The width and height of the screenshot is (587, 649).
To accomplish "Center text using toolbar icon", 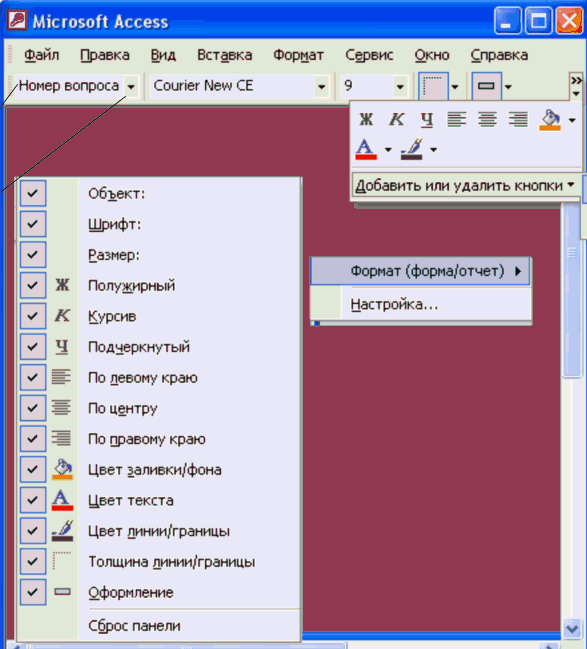I will point(487,120).
